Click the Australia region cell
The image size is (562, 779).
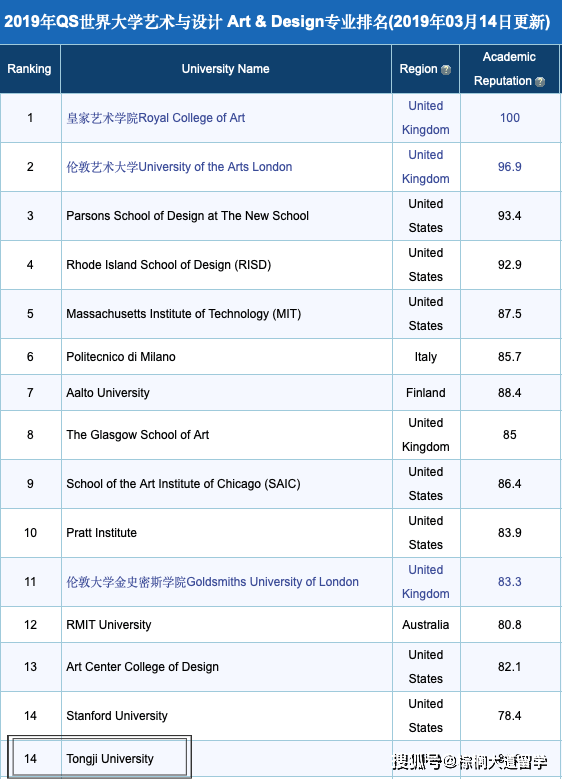425,624
